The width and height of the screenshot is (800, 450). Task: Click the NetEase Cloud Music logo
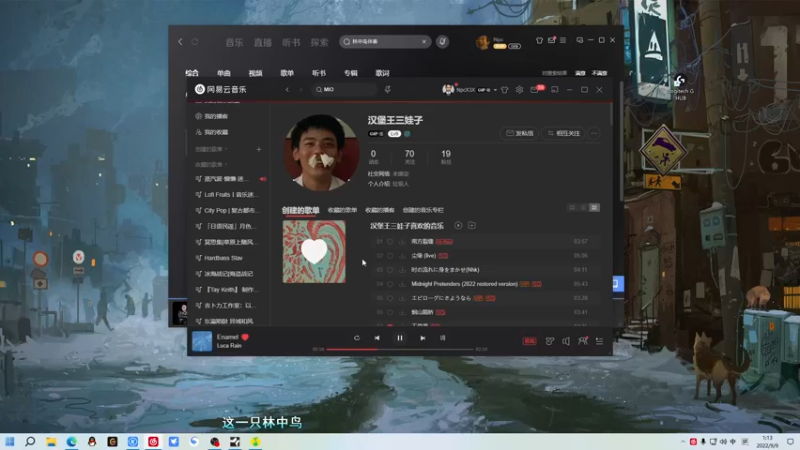tap(220, 89)
